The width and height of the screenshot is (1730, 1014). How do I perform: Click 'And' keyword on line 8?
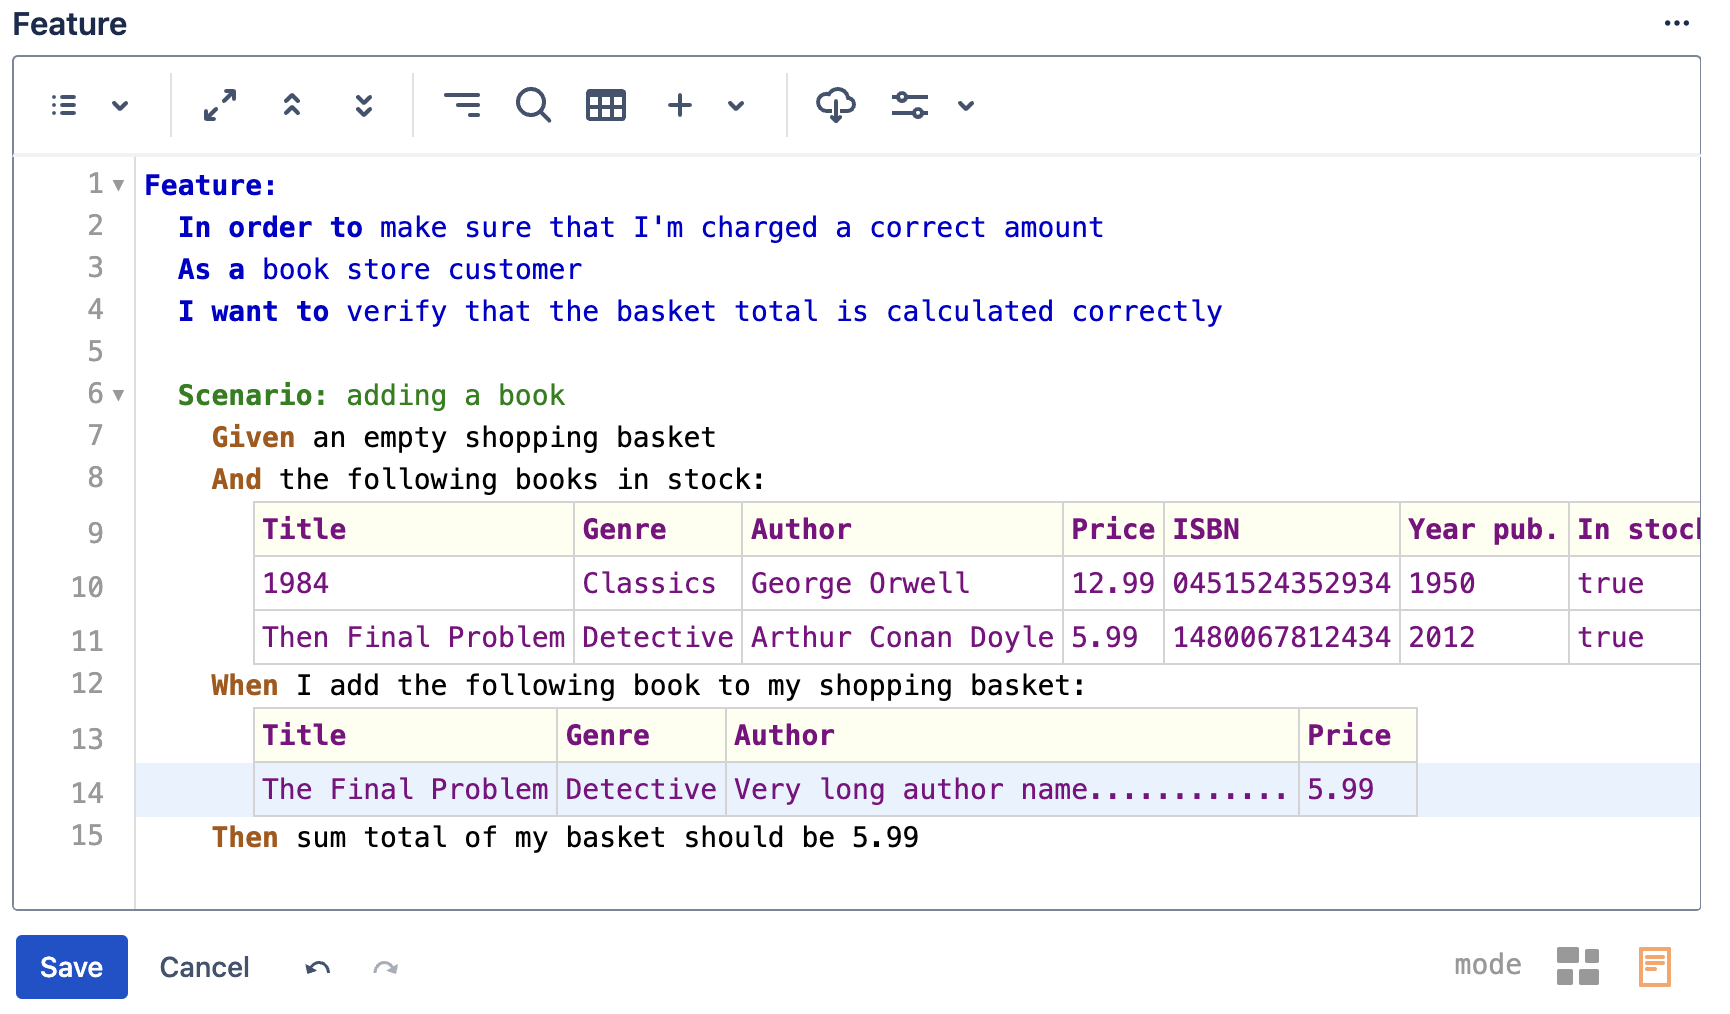click(x=236, y=480)
